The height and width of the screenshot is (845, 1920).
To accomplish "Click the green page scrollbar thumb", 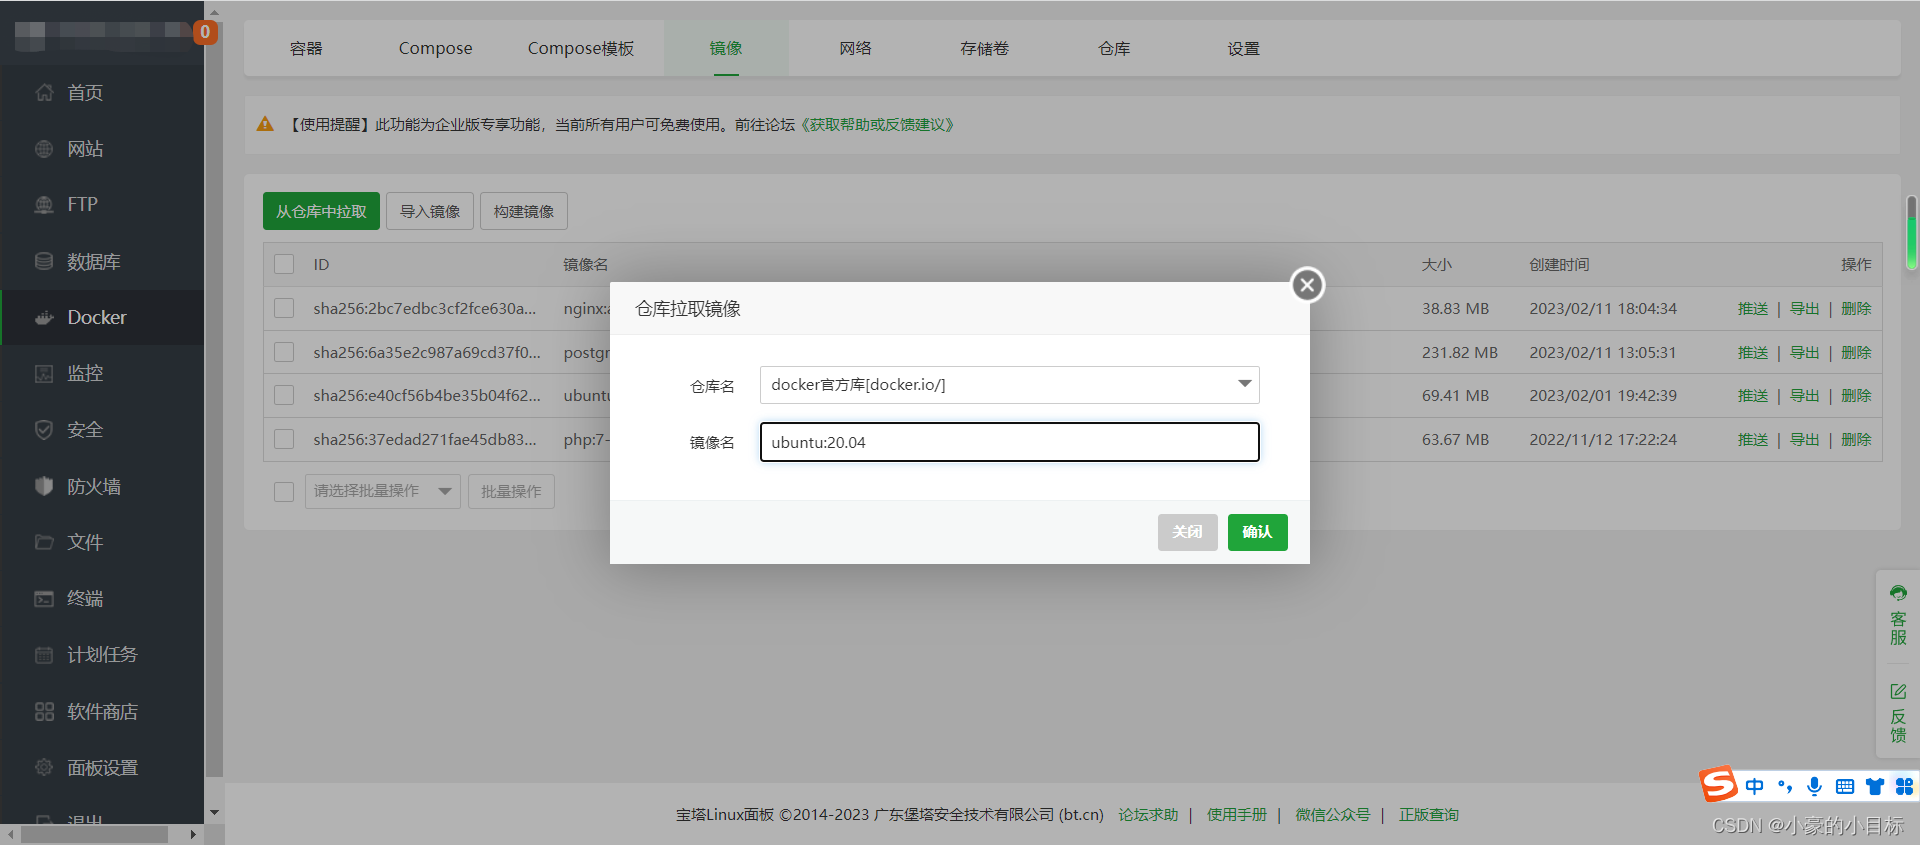I will pos(1911,232).
